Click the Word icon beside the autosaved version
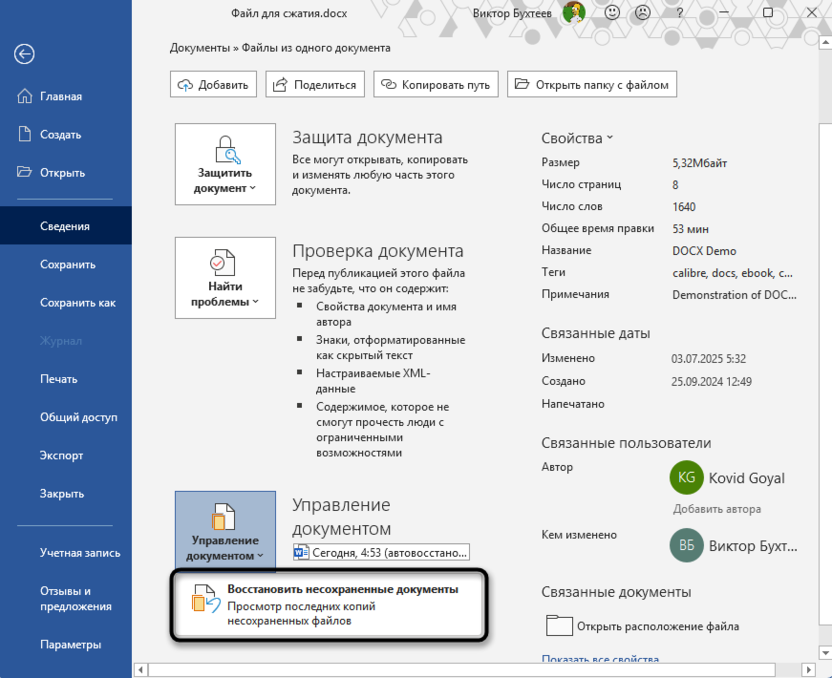 302,551
